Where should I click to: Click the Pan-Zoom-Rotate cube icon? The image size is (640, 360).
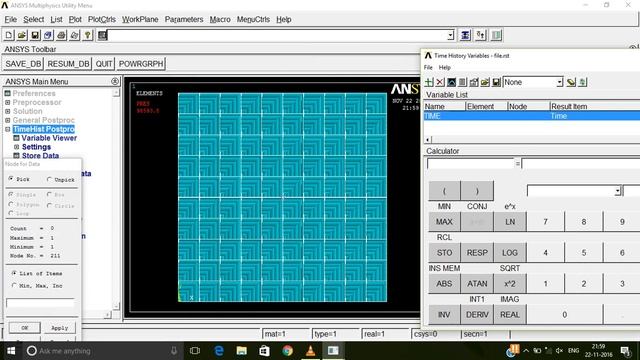tap(48, 35)
